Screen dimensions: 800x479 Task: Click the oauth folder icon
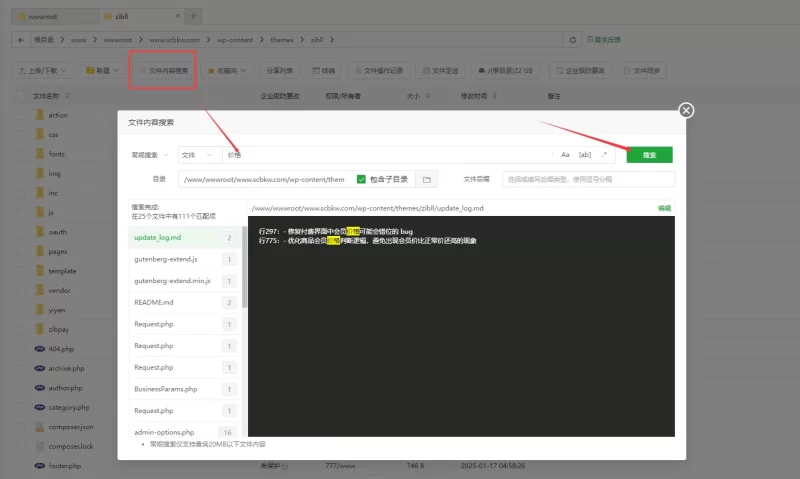(x=40, y=232)
